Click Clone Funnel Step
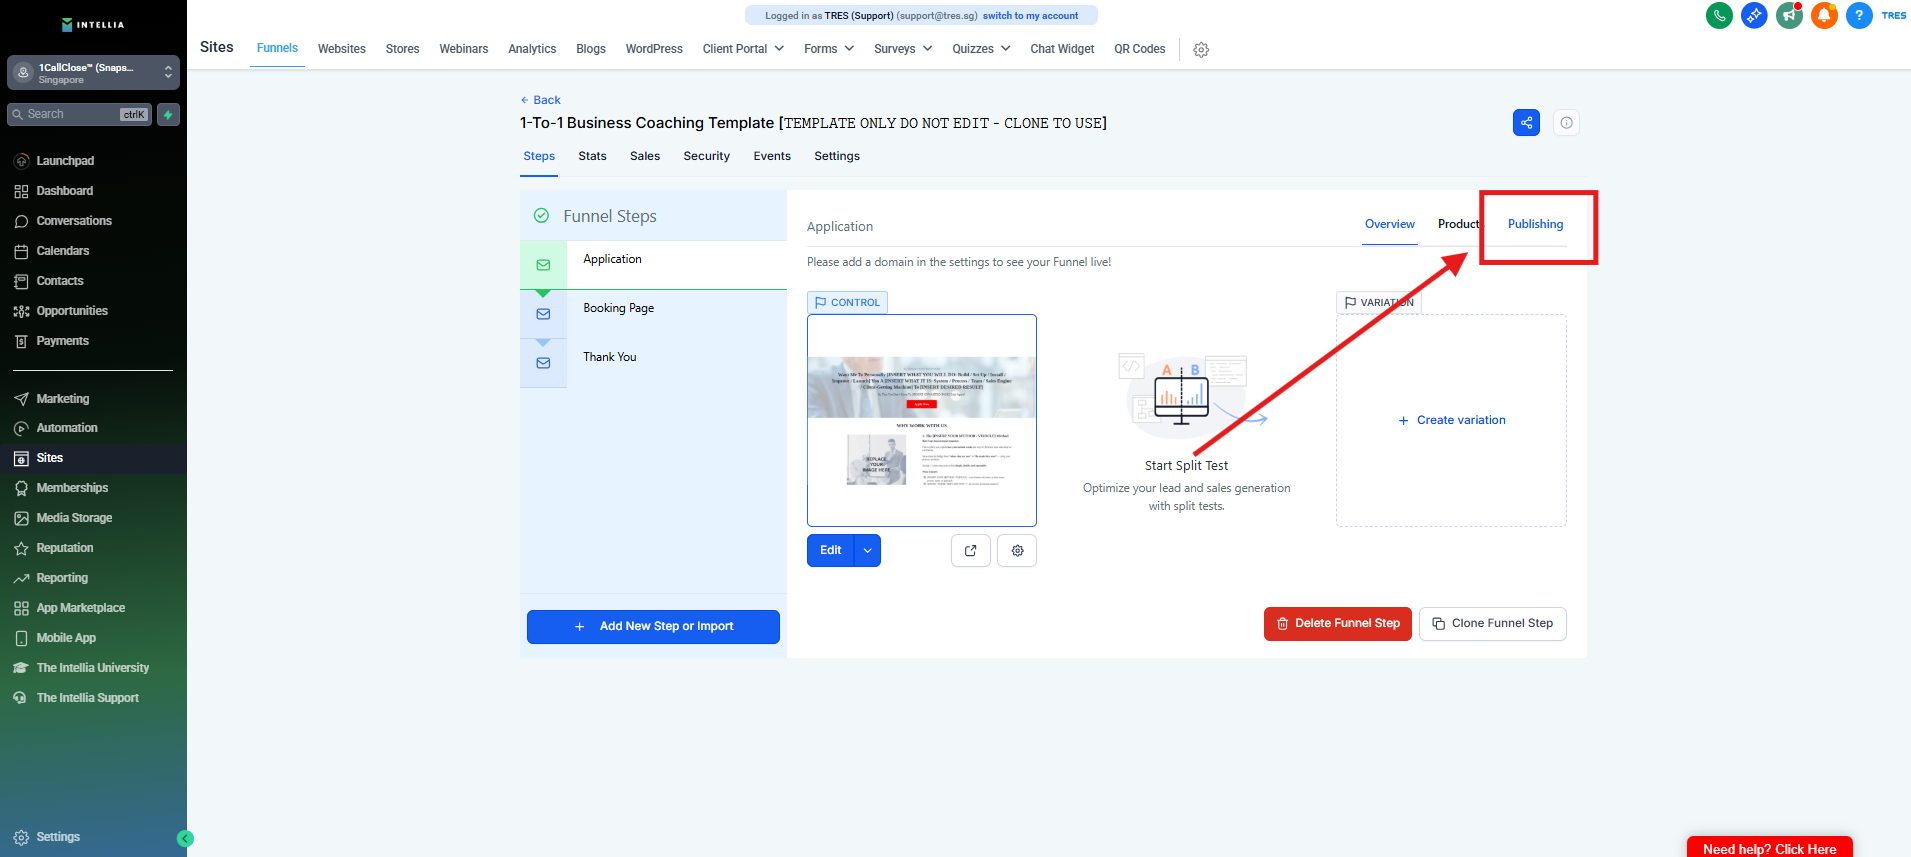This screenshot has height=857, width=1911. (x=1493, y=624)
